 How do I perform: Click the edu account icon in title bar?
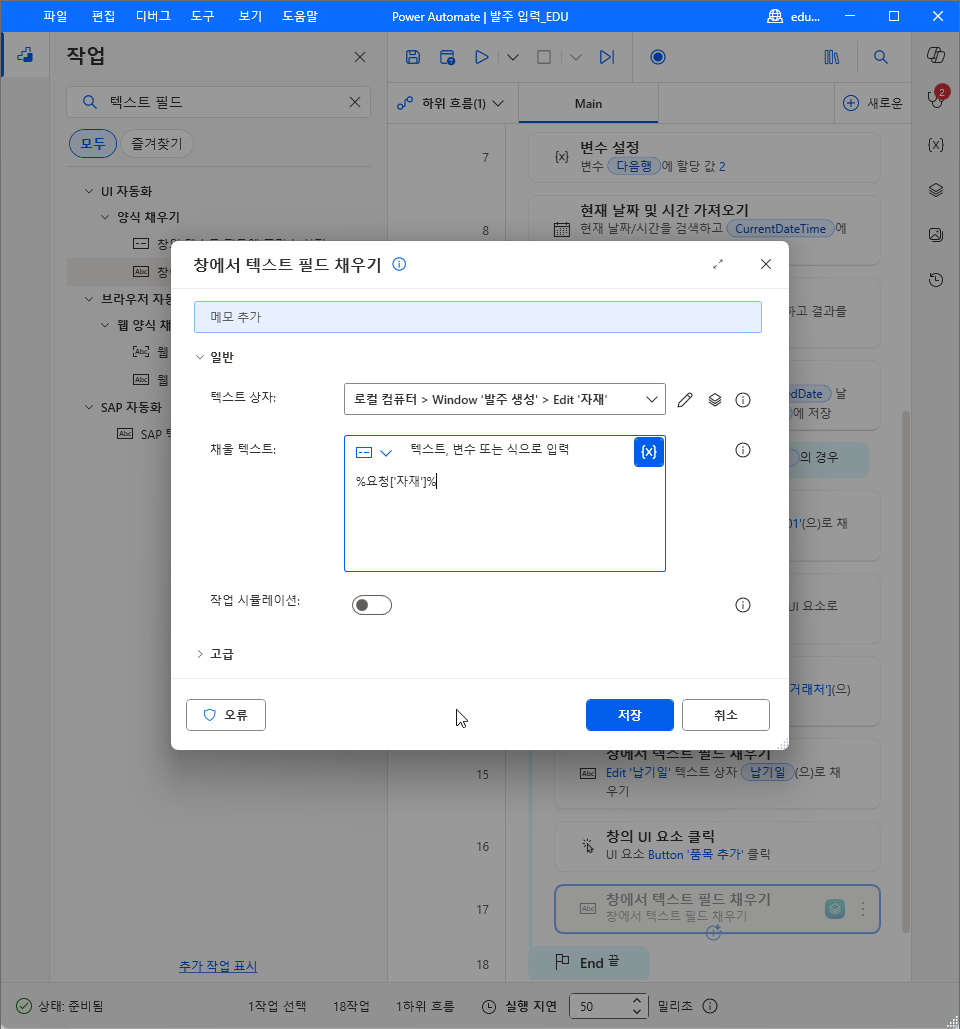click(775, 16)
